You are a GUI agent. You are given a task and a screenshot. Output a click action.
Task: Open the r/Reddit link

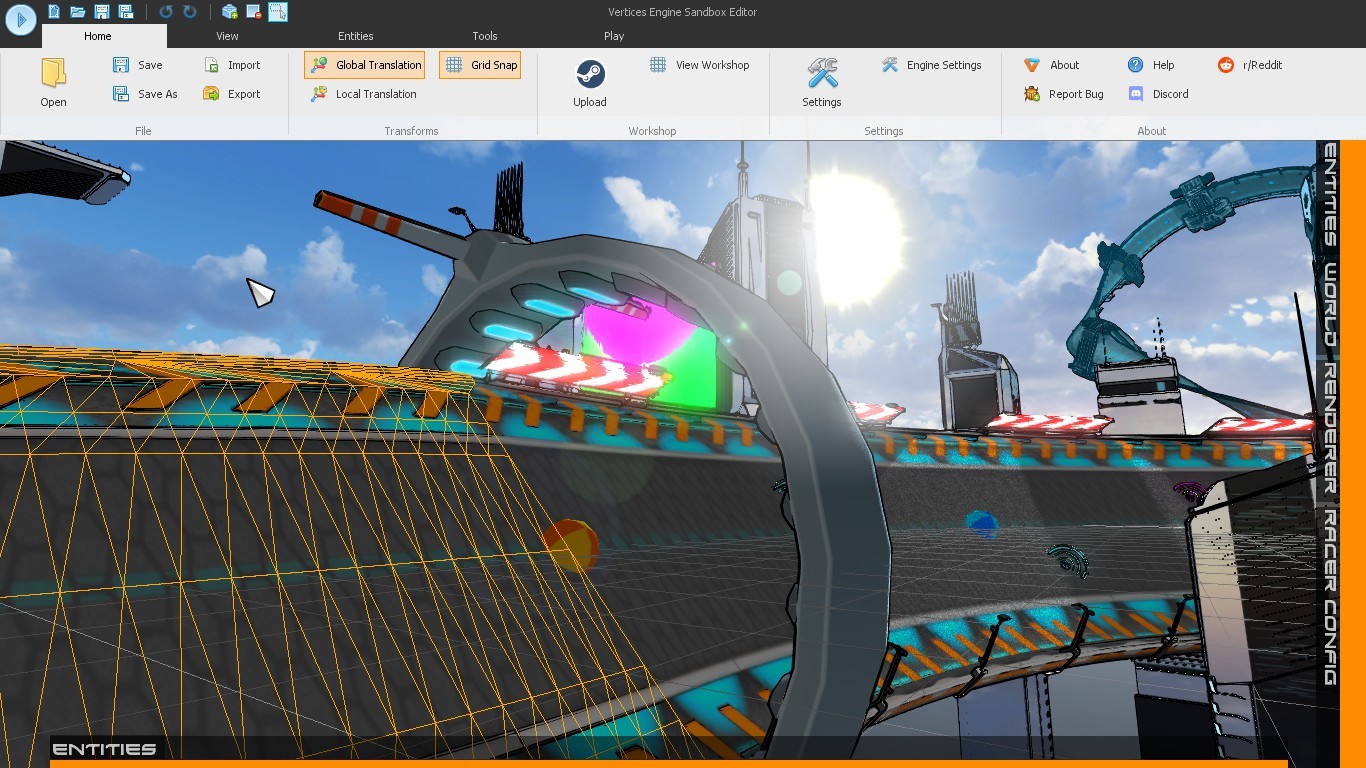pyautogui.click(x=1250, y=65)
